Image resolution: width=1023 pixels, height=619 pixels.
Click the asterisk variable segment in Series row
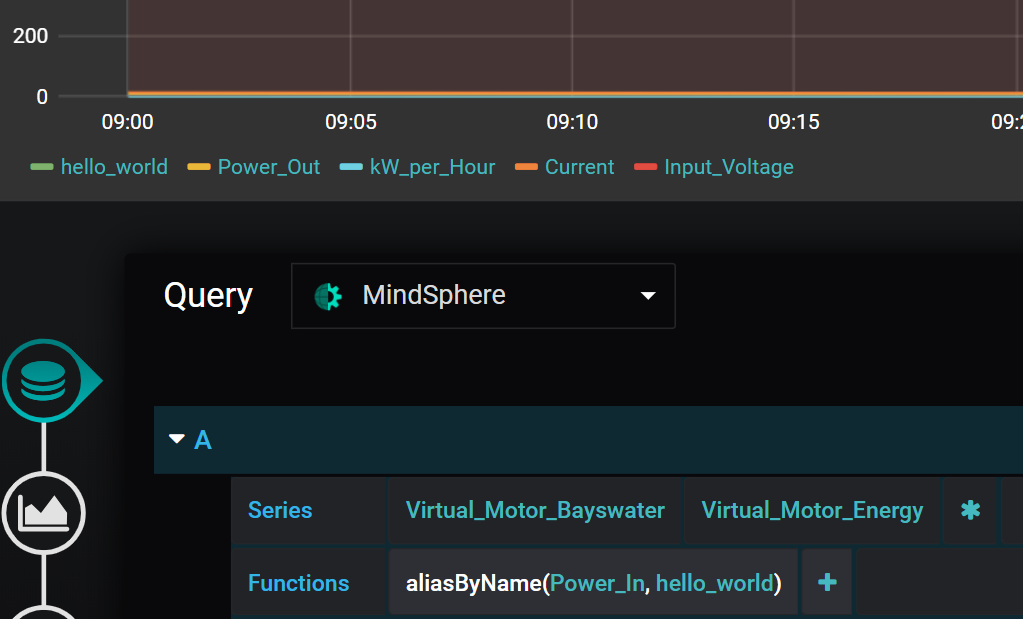(970, 510)
